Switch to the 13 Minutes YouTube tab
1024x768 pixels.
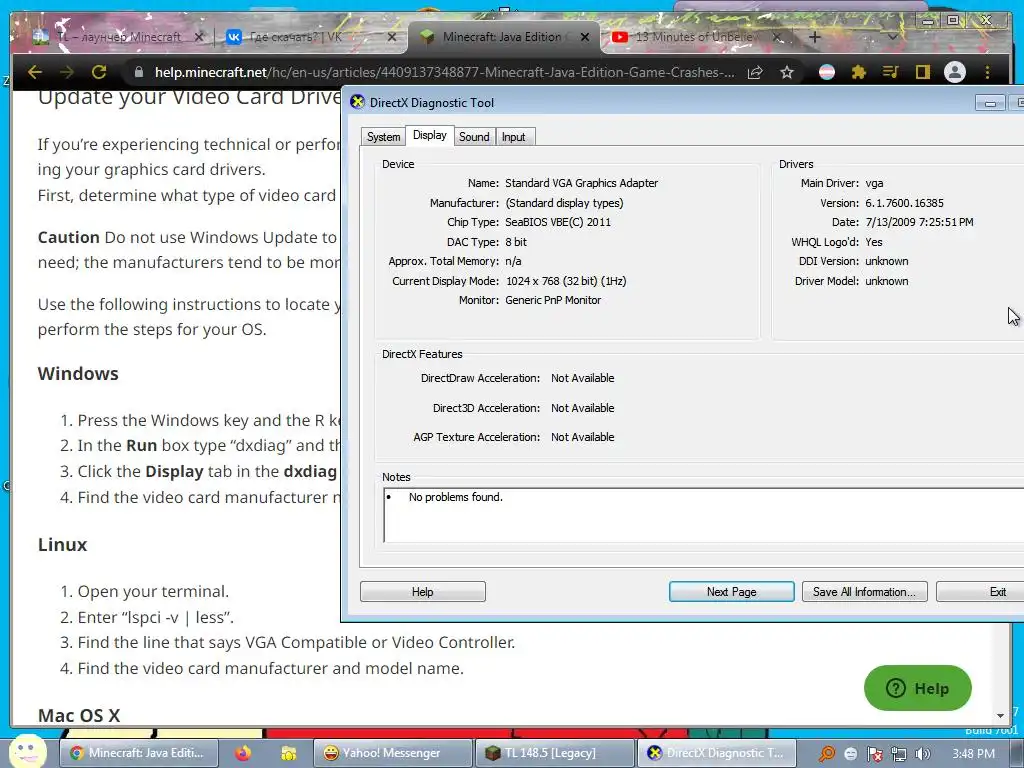692,37
